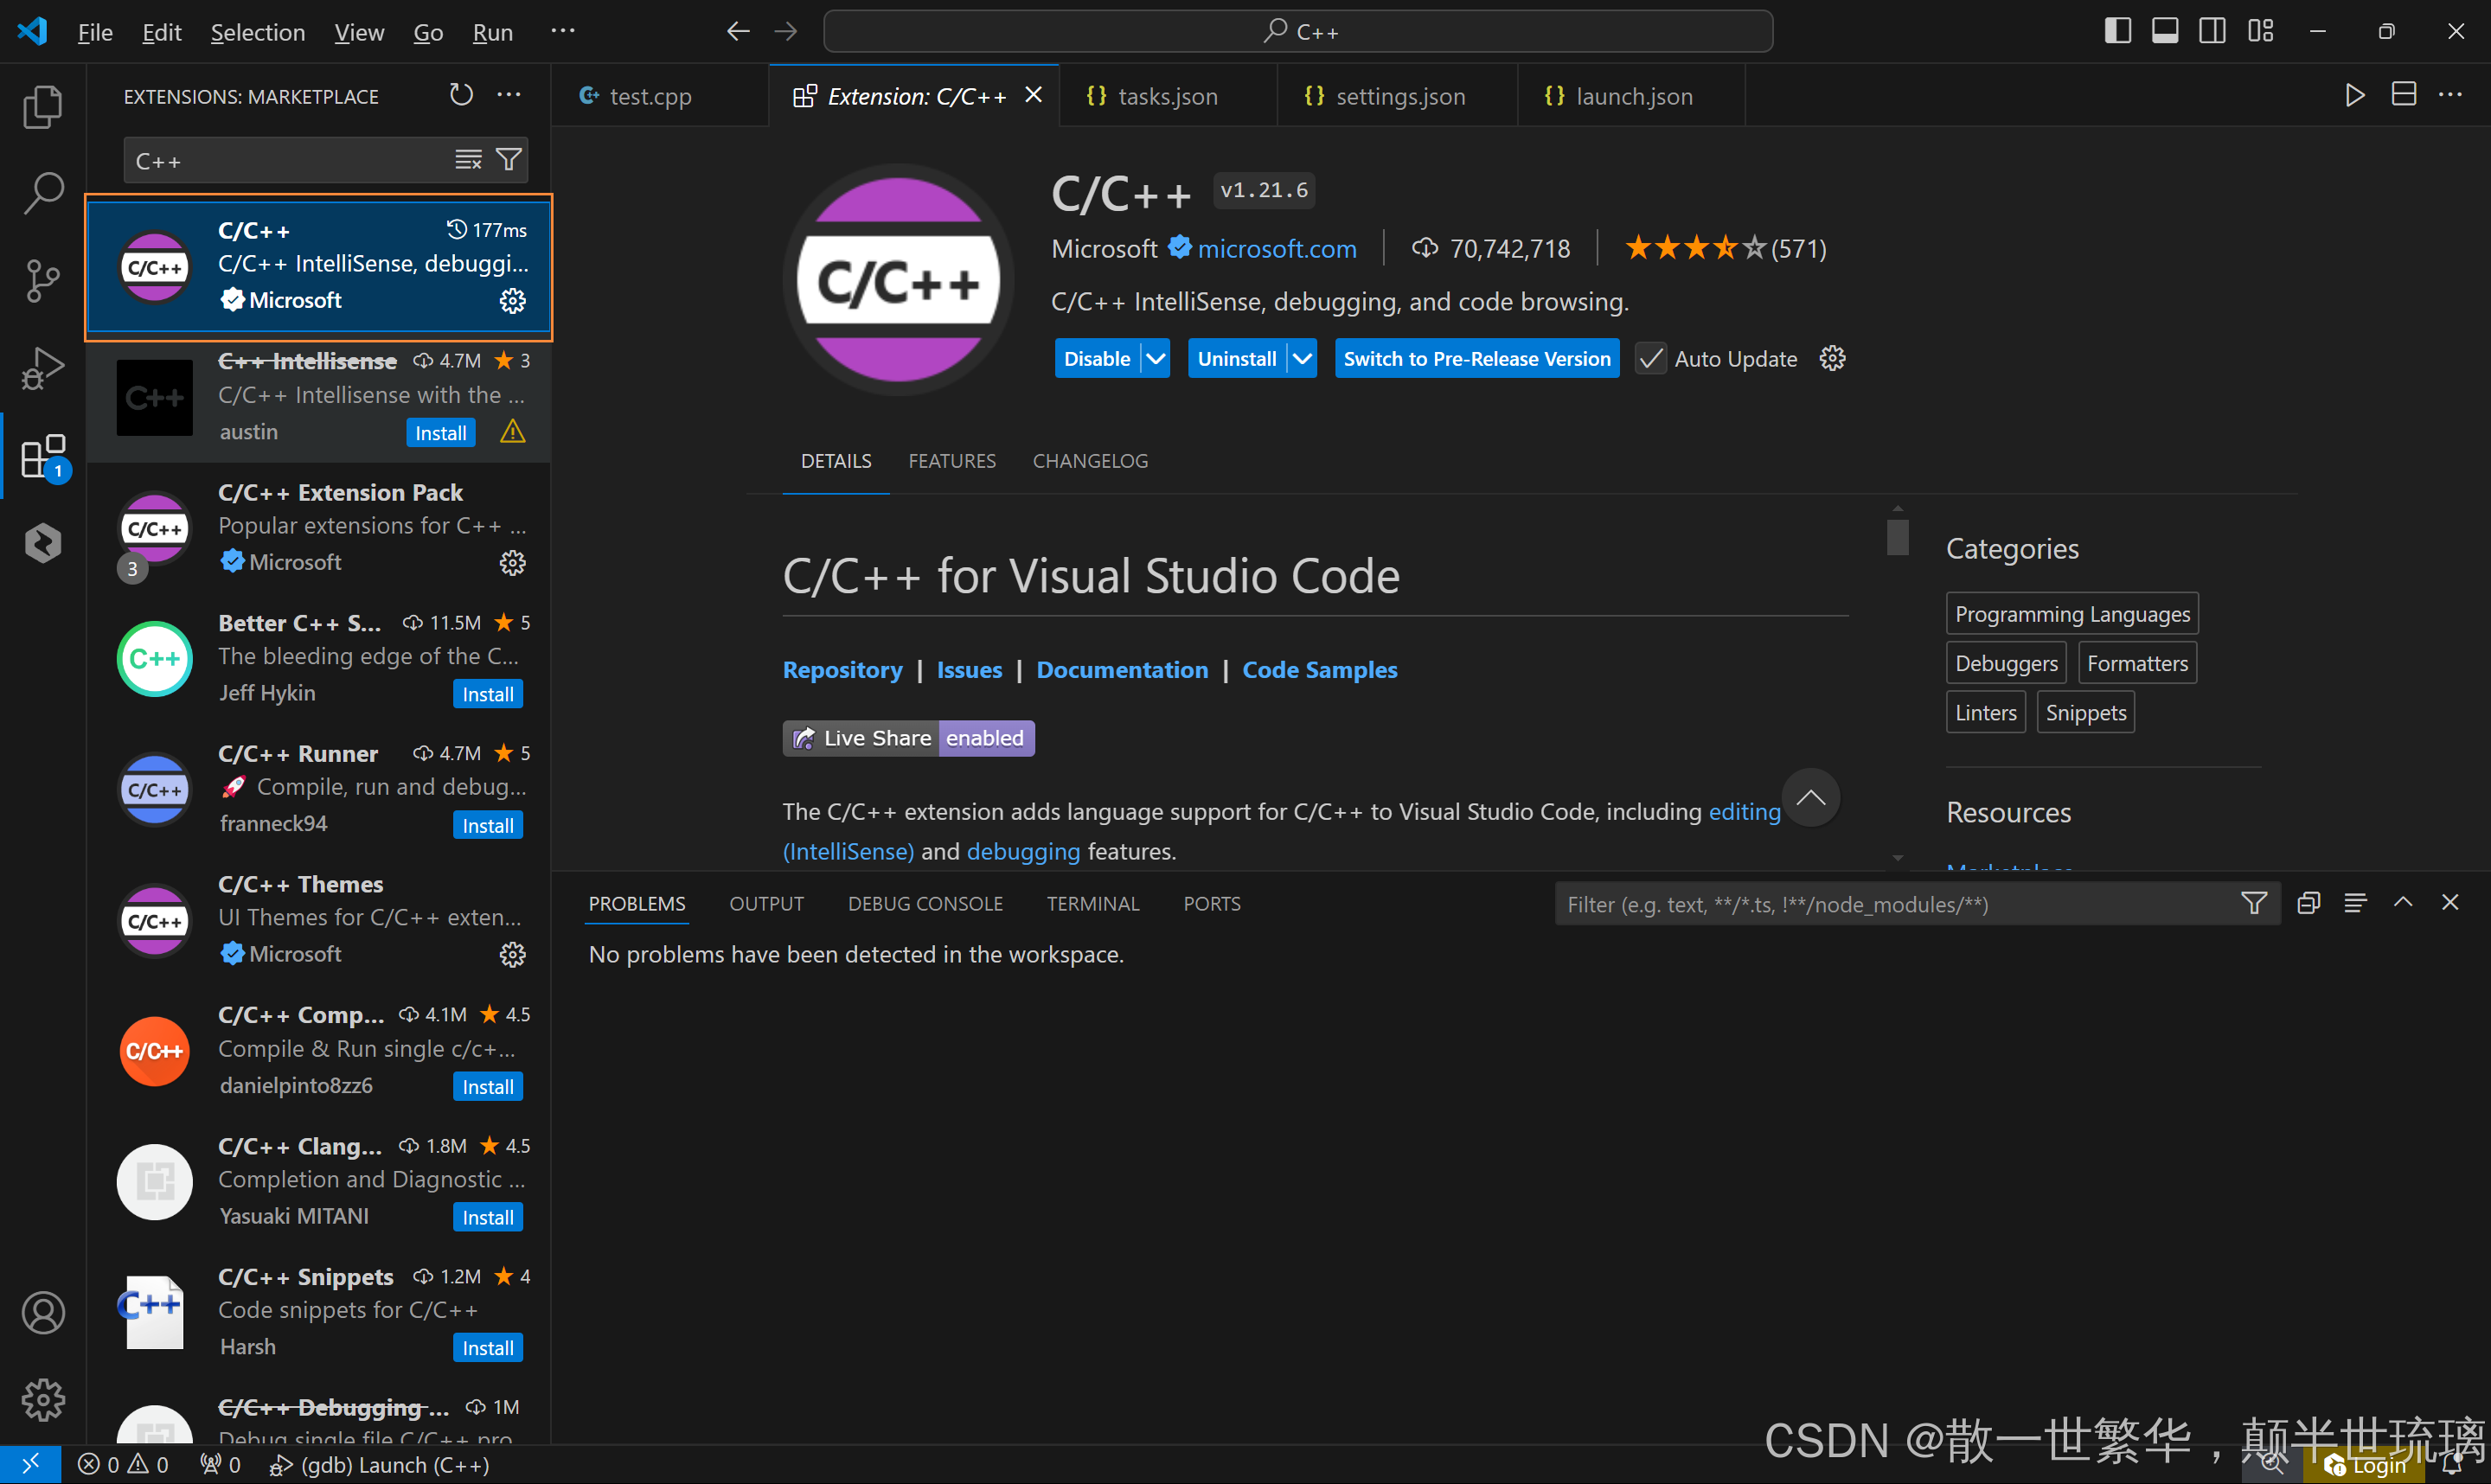Go forward with the navigation arrow
Screen dimensions: 2491x1484
(786, 32)
